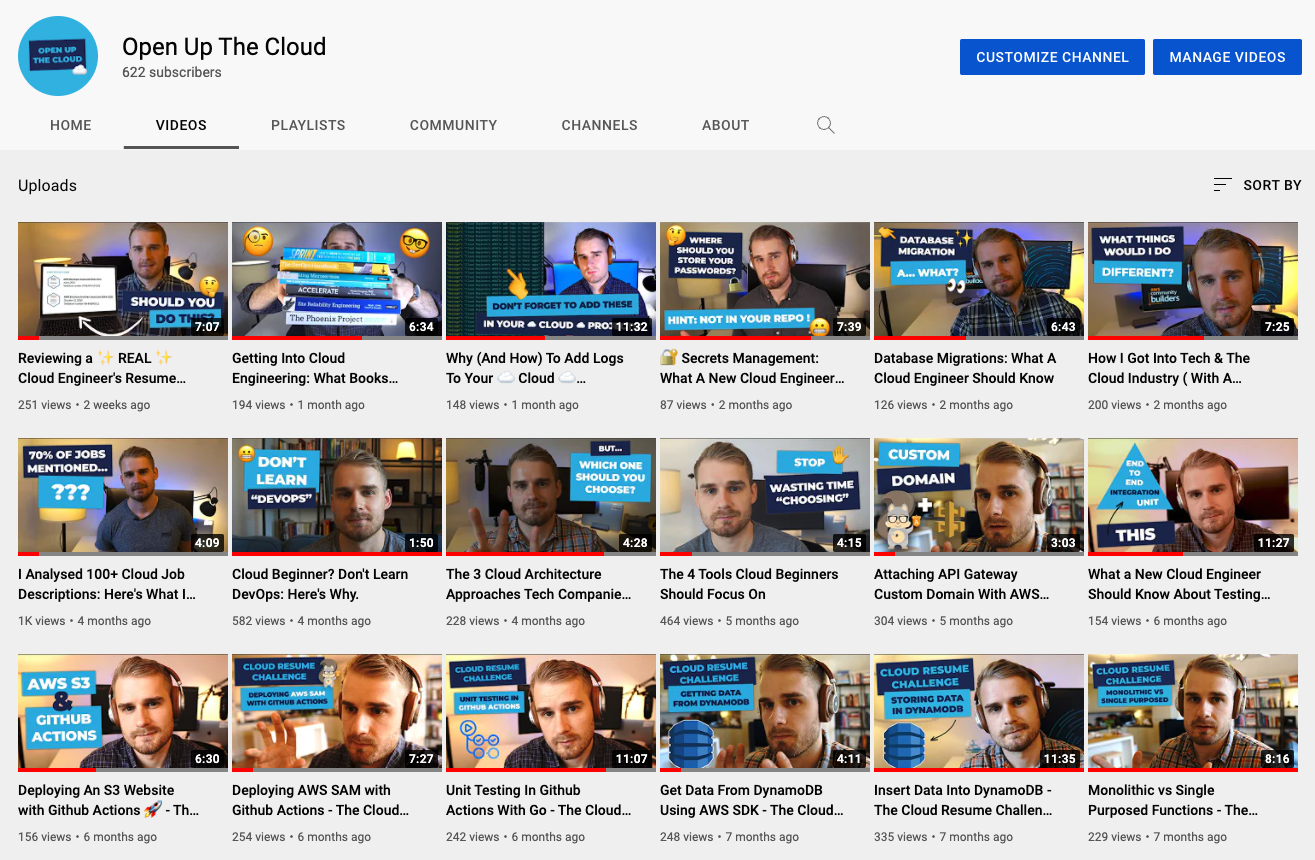This screenshot has height=860, width=1315.
Task: Open the search icon on the channel page
Action: pos(825,124)
